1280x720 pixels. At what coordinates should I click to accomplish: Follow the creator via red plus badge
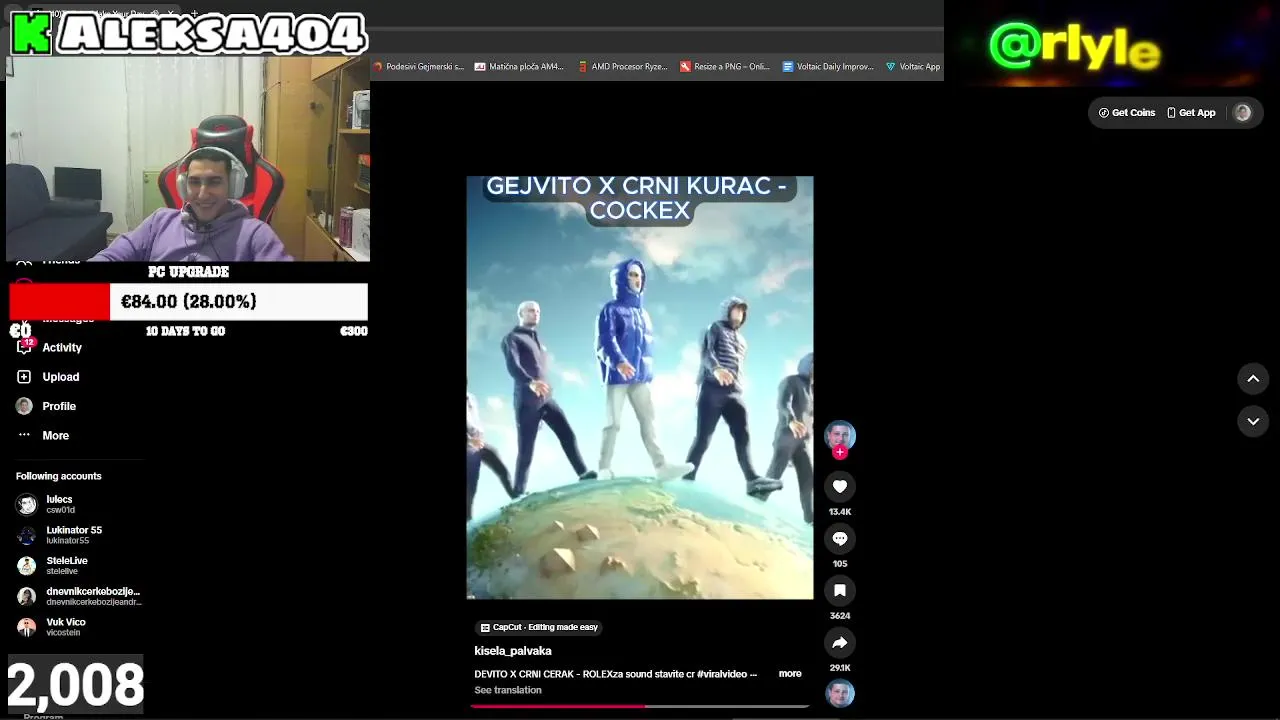(x=840, y=452)
